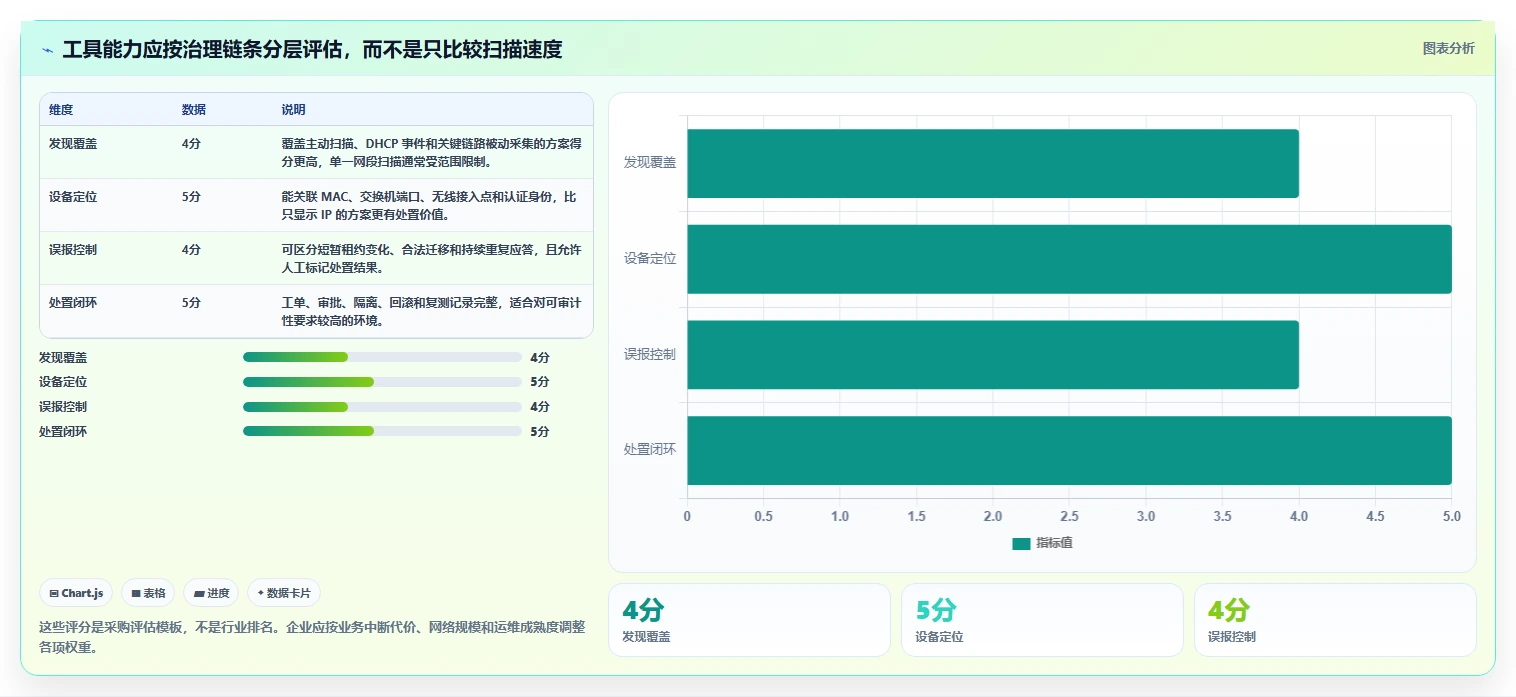Click footer note starting 这些评分是采购评估模板
The height and width of the screenshot is (697, 1516).
(x=312, y=637)
